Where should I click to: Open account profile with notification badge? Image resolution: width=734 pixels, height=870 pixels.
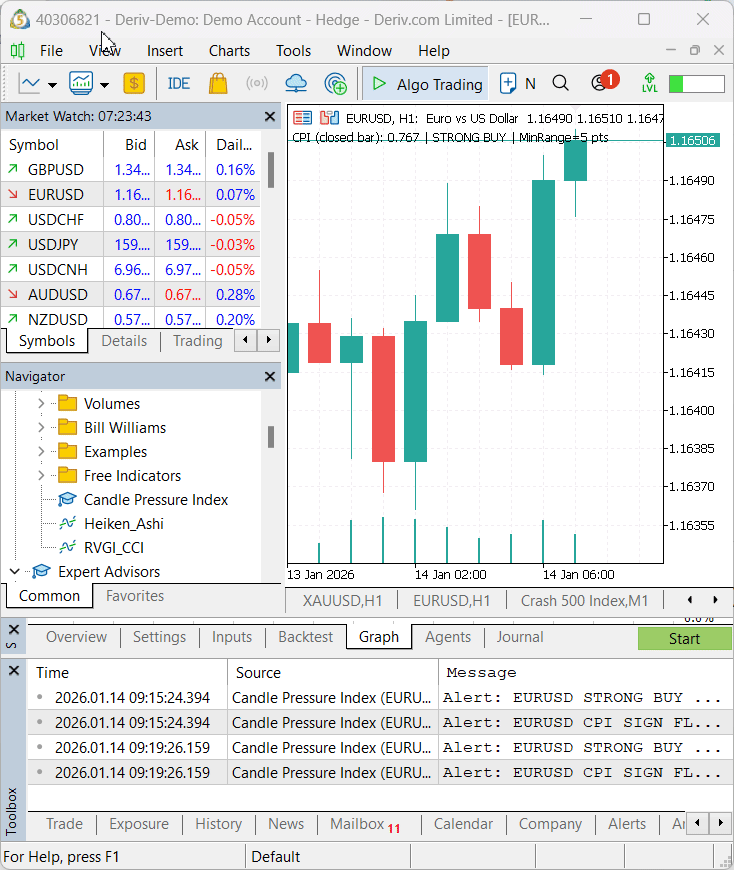coord(604,82)
